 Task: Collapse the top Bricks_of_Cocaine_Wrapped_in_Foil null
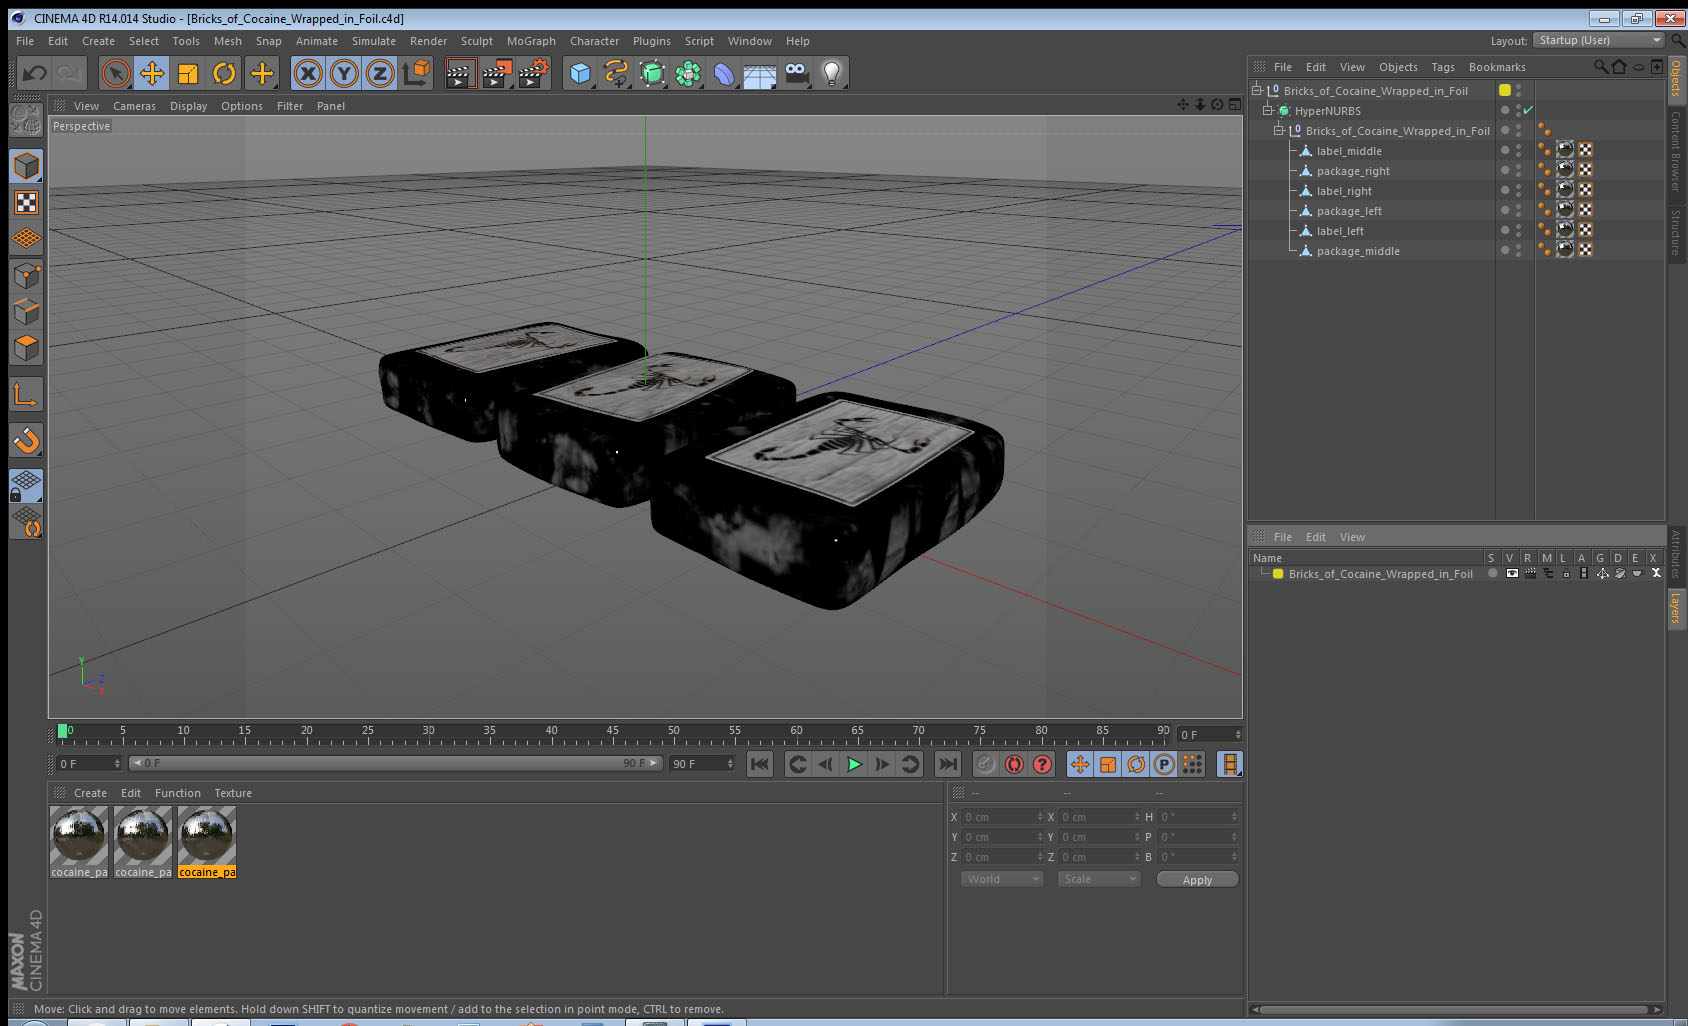coord(1258,90)
